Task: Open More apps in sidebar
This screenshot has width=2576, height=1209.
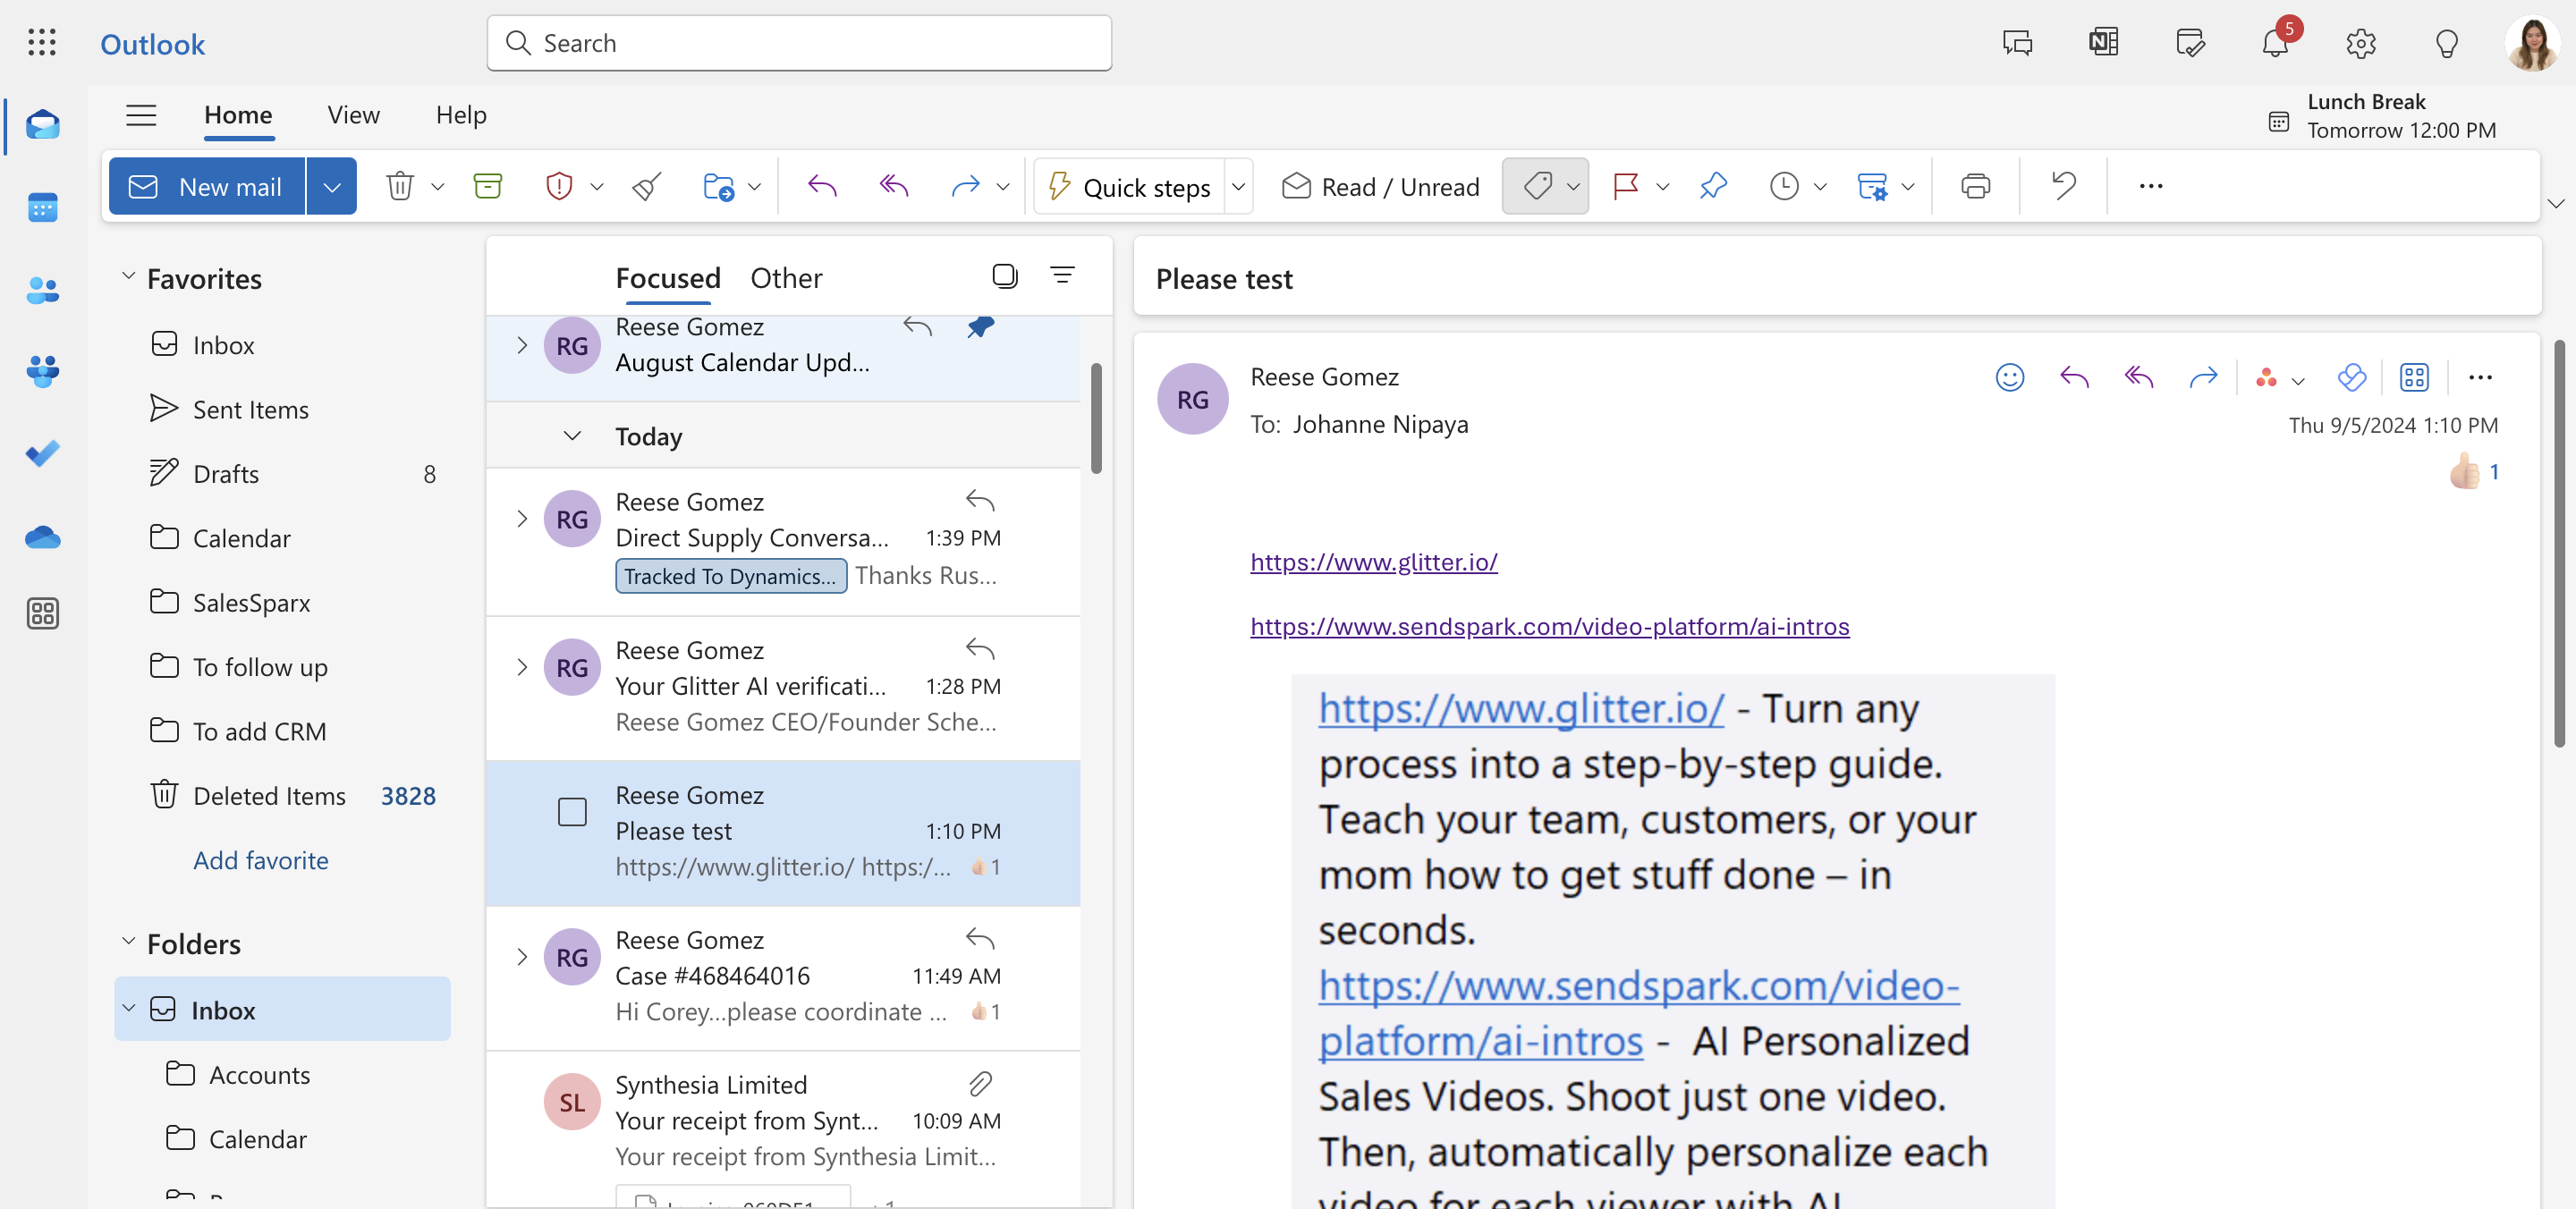Action: [x=42, y=613]
